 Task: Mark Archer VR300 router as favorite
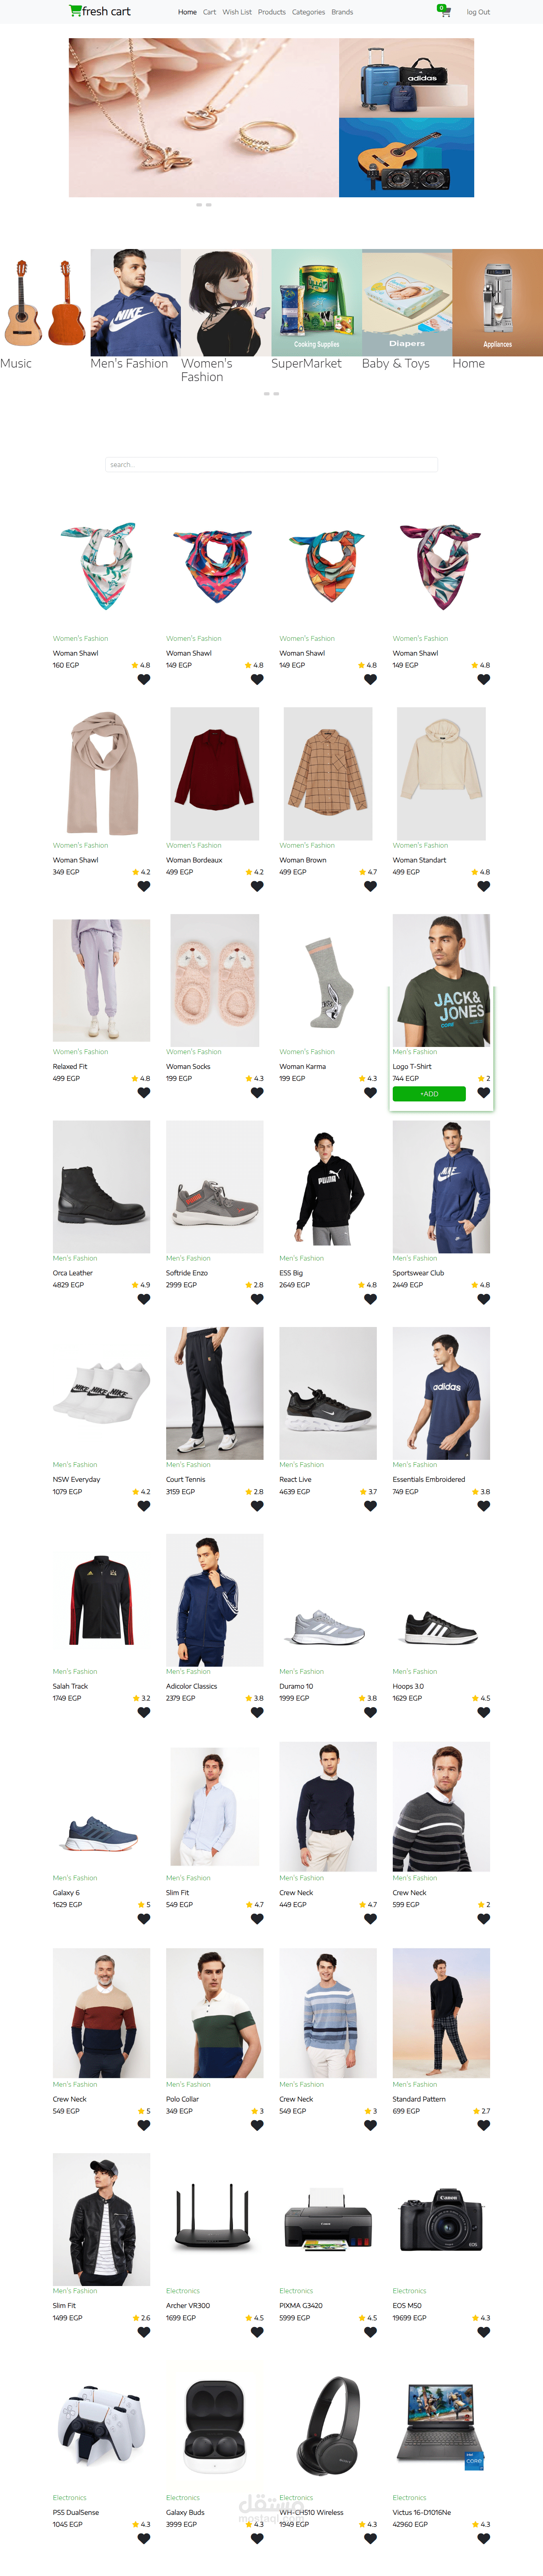[x=257, y=2332]
